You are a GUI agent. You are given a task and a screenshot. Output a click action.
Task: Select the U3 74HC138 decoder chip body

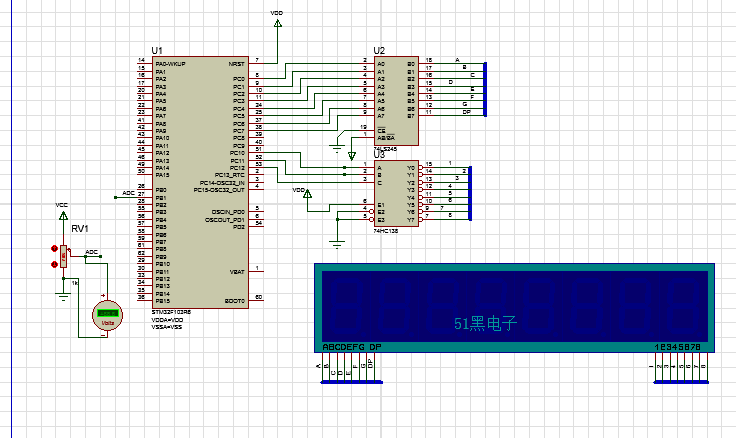(396, 193)
